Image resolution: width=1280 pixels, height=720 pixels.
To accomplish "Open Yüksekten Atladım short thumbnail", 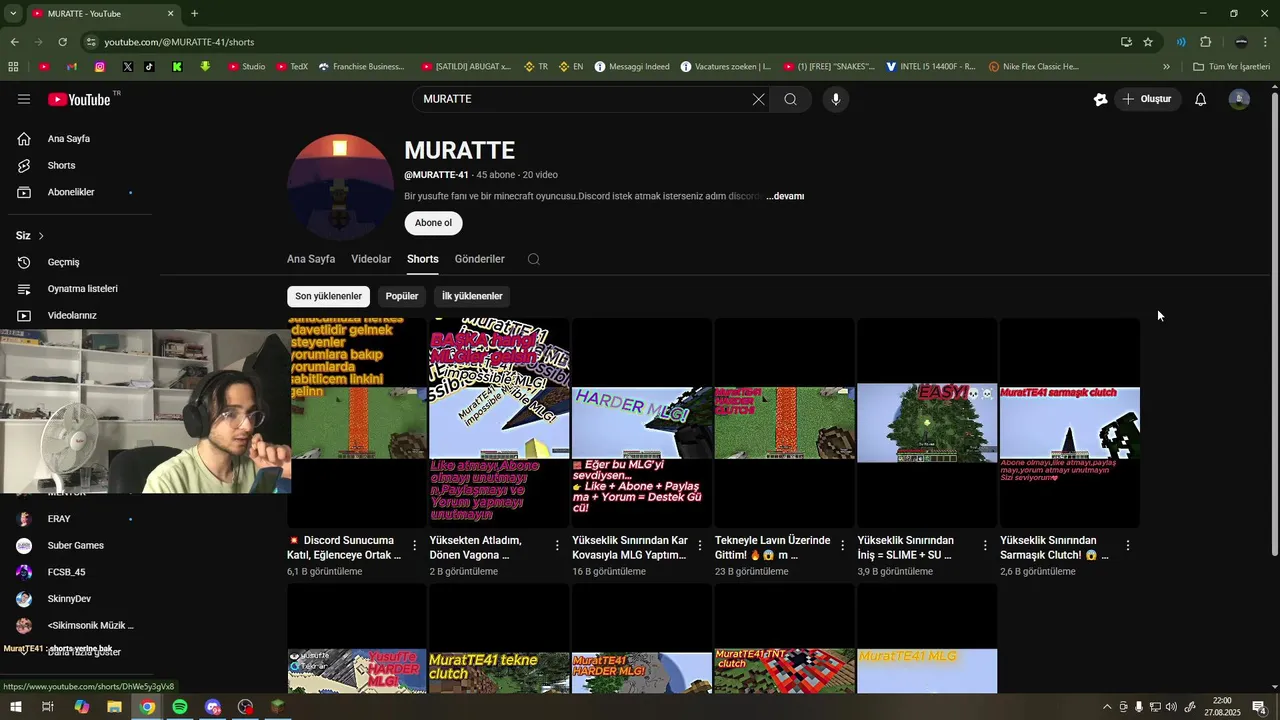I will click(499, 423).
